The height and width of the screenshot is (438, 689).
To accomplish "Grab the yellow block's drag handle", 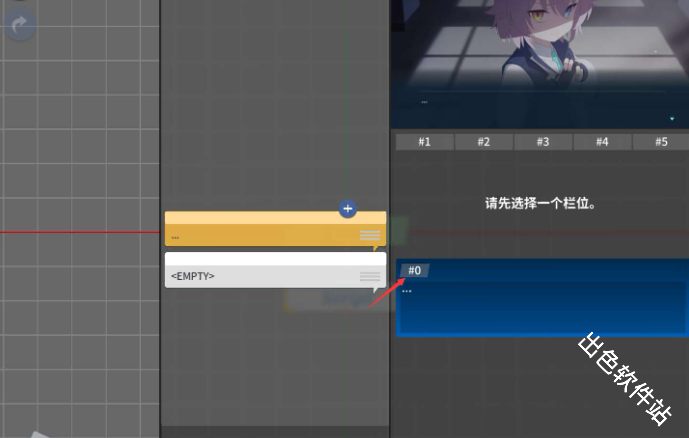I will 370,235.
